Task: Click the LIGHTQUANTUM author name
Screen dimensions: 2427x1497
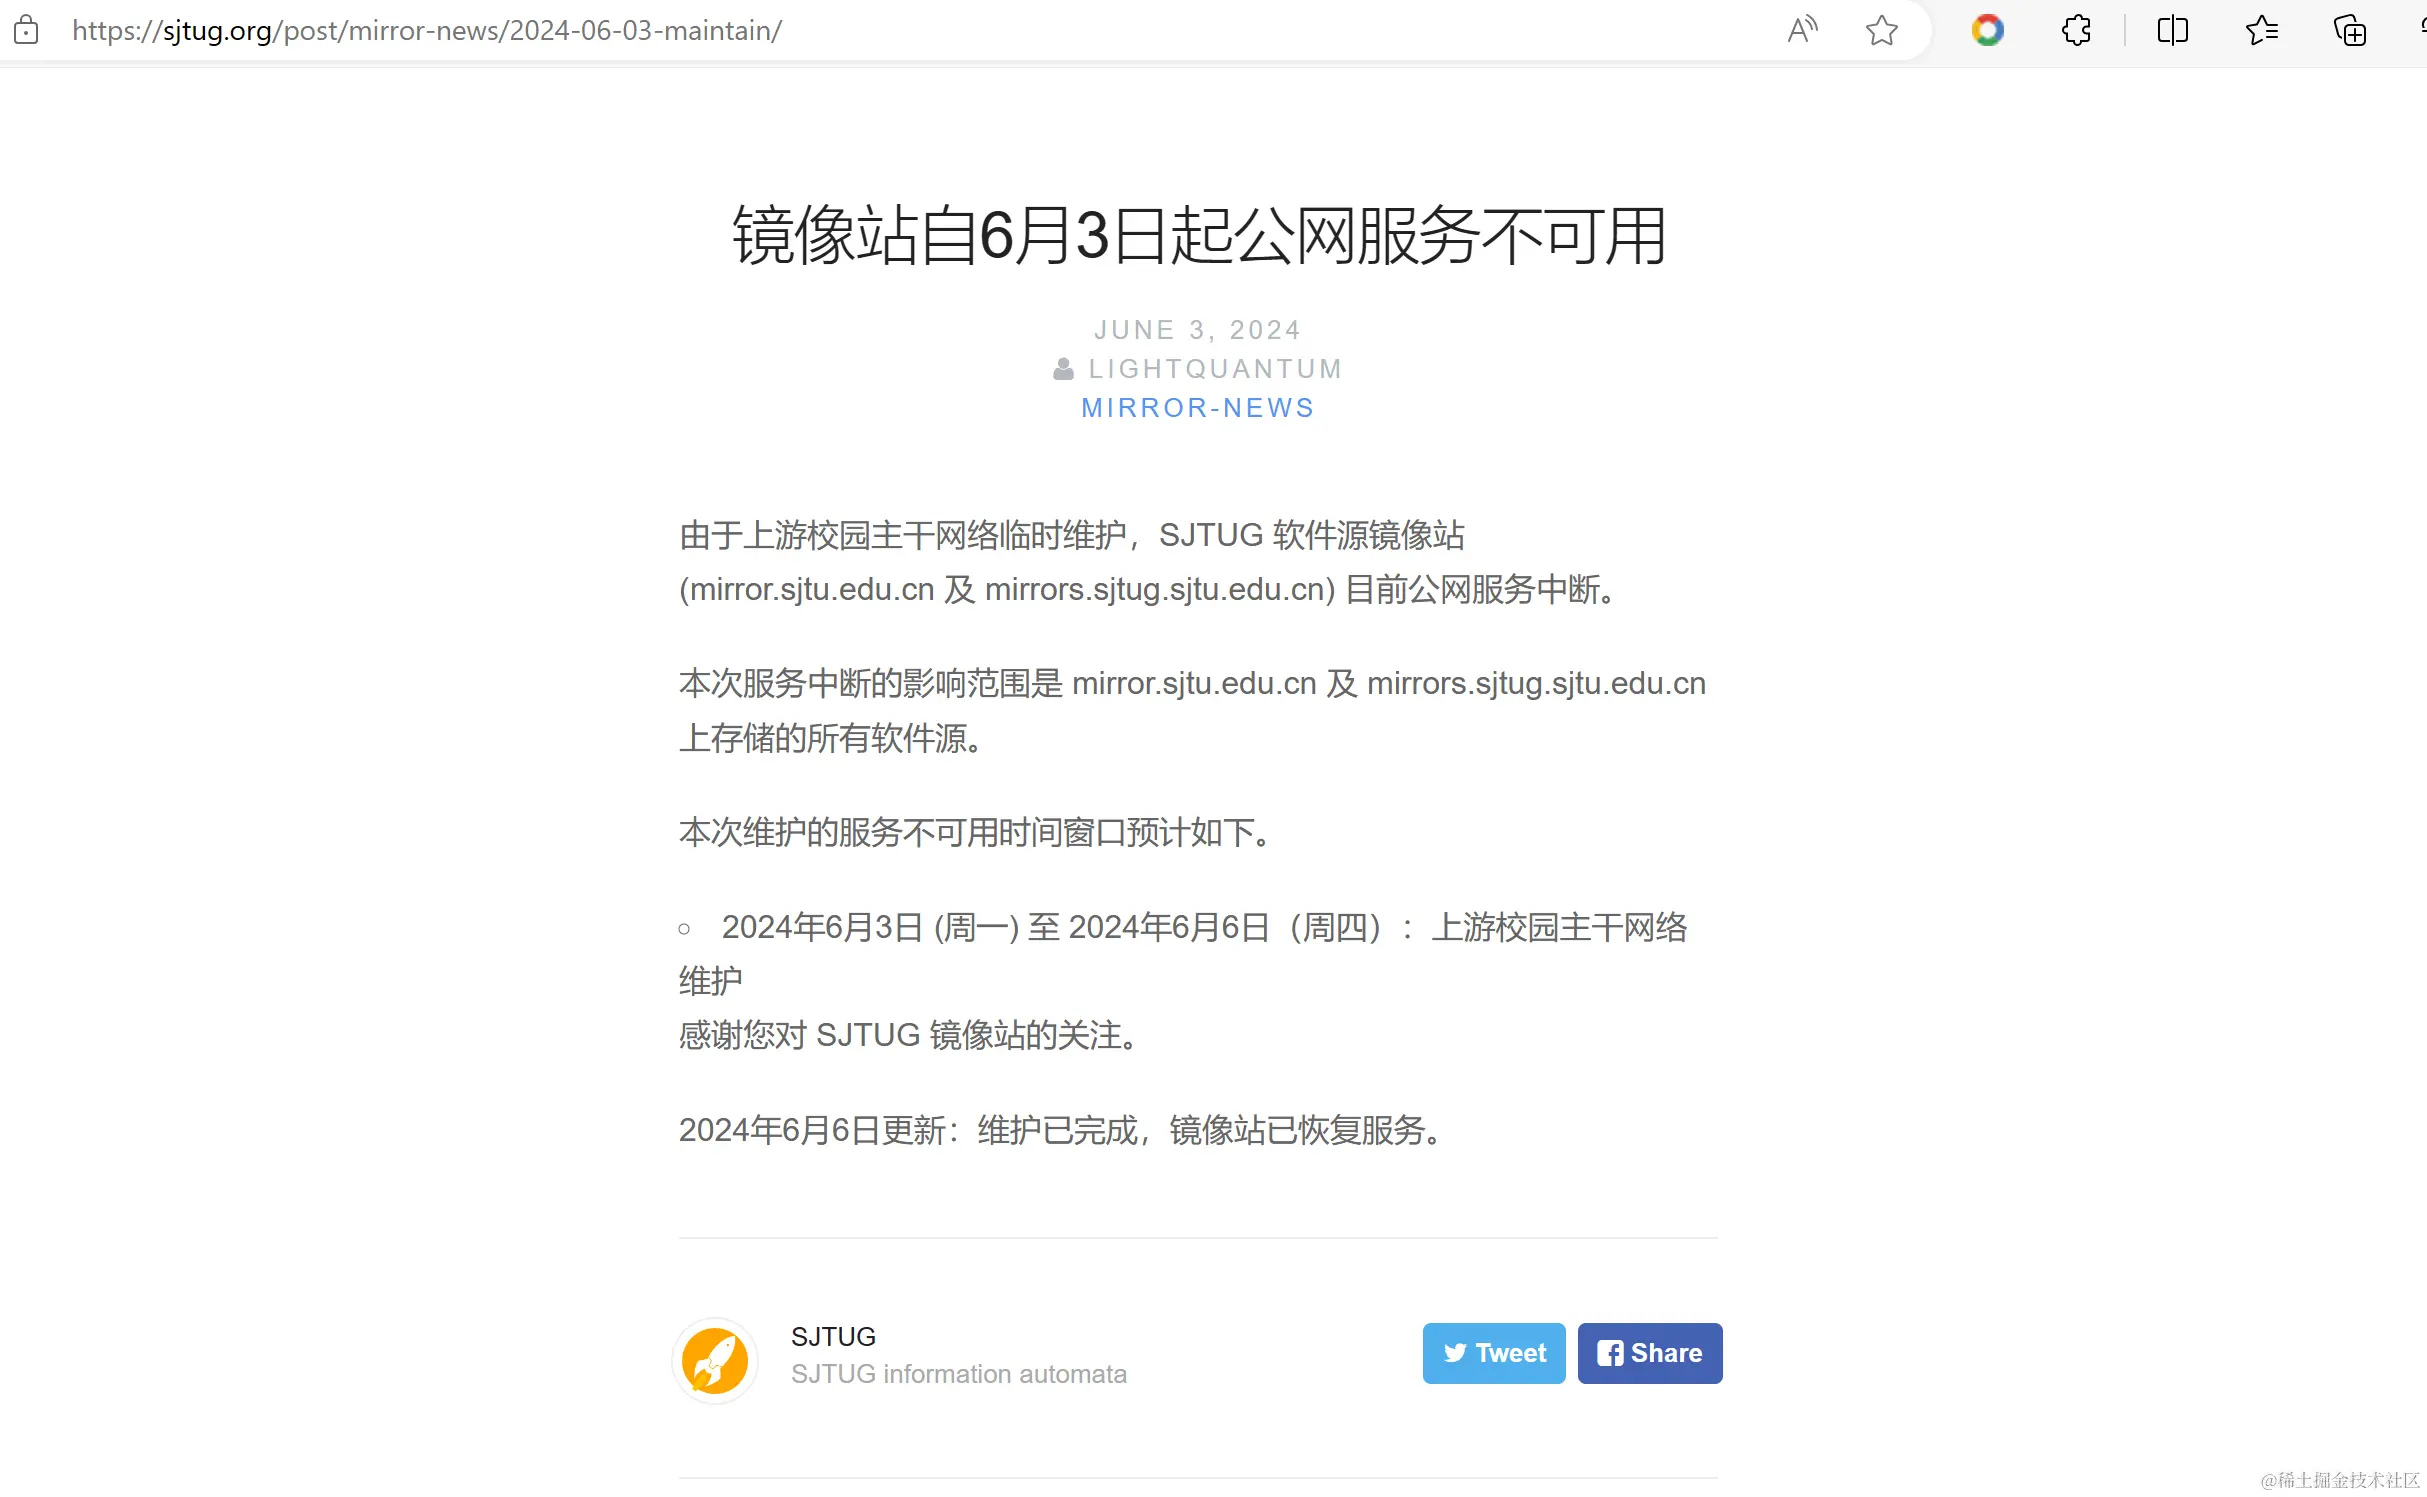Action: 1215,369
